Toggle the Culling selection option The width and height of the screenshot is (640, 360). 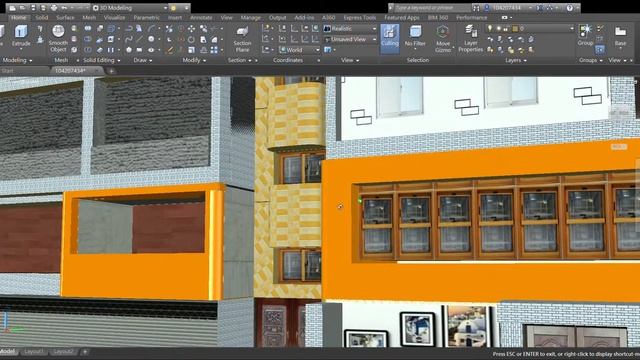pyautogui.click(x=390, y=38)
